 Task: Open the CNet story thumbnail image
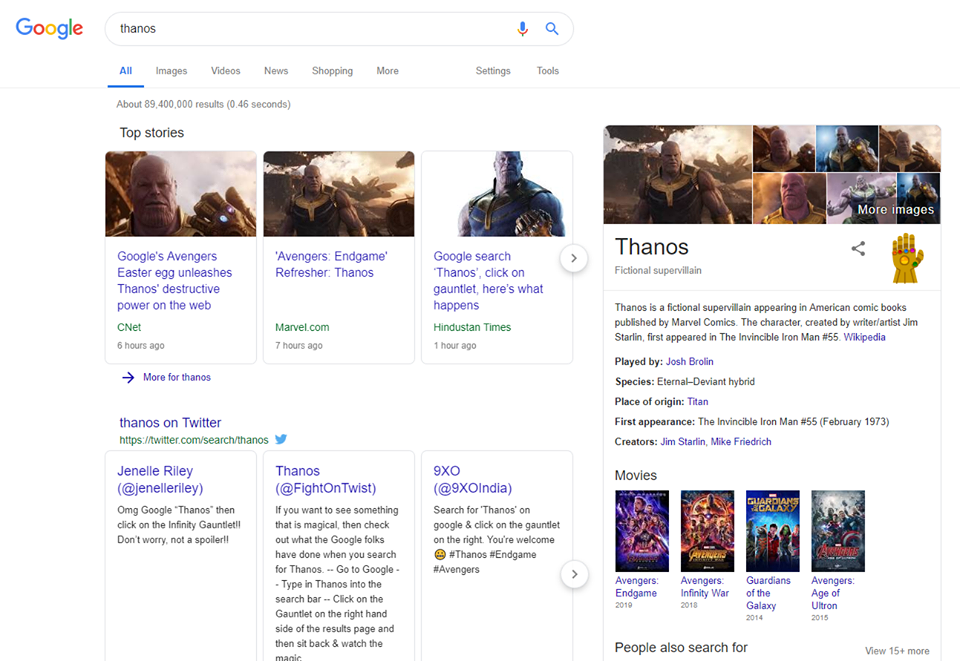coord(181,194)
